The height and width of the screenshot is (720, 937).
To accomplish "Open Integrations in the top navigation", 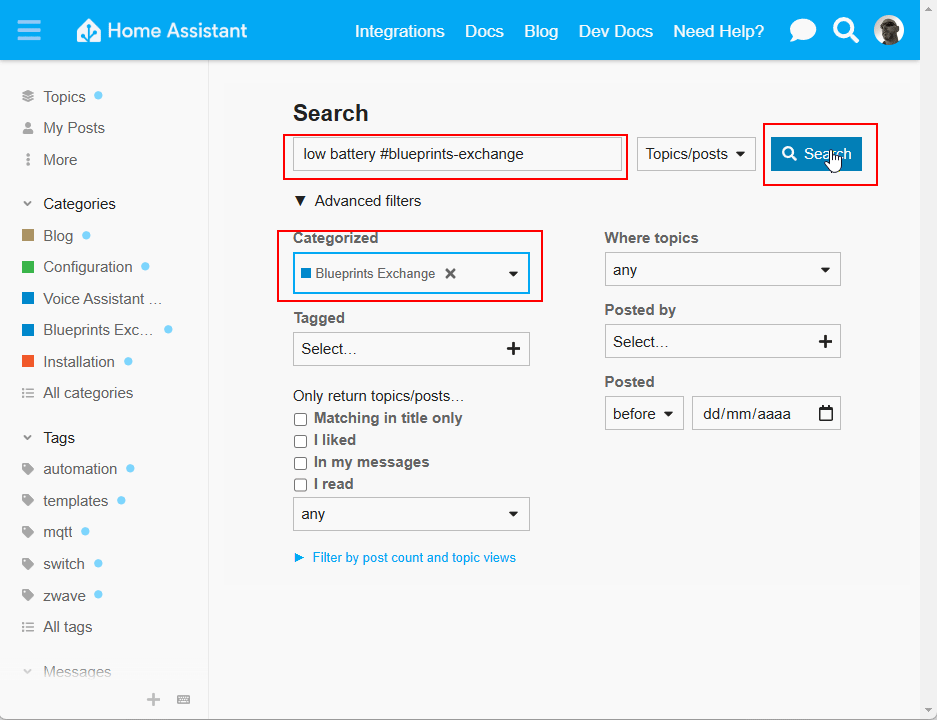I will pos(399,31).
